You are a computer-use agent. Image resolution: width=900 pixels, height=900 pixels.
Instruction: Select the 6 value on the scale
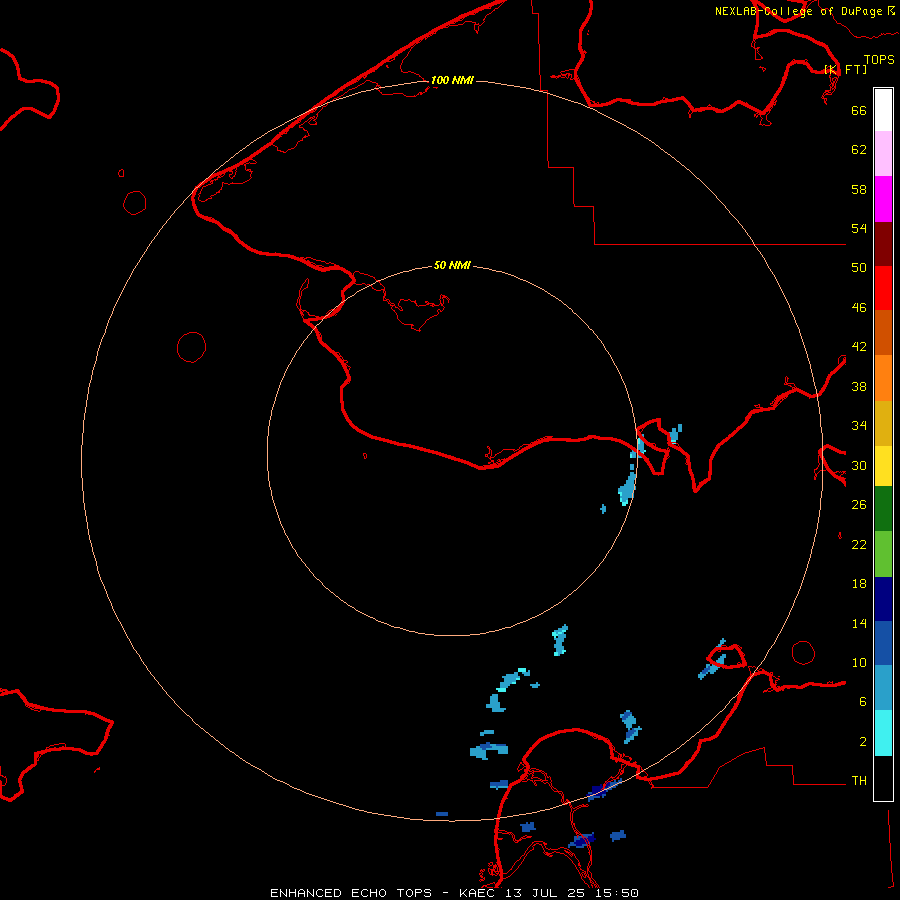862,701
